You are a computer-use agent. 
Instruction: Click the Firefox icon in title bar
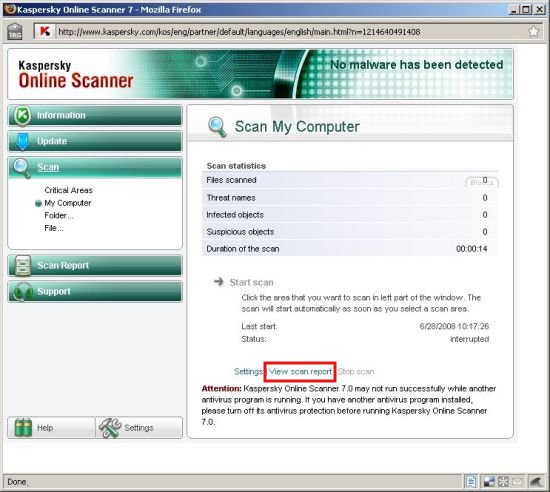(x=10, y=9)
